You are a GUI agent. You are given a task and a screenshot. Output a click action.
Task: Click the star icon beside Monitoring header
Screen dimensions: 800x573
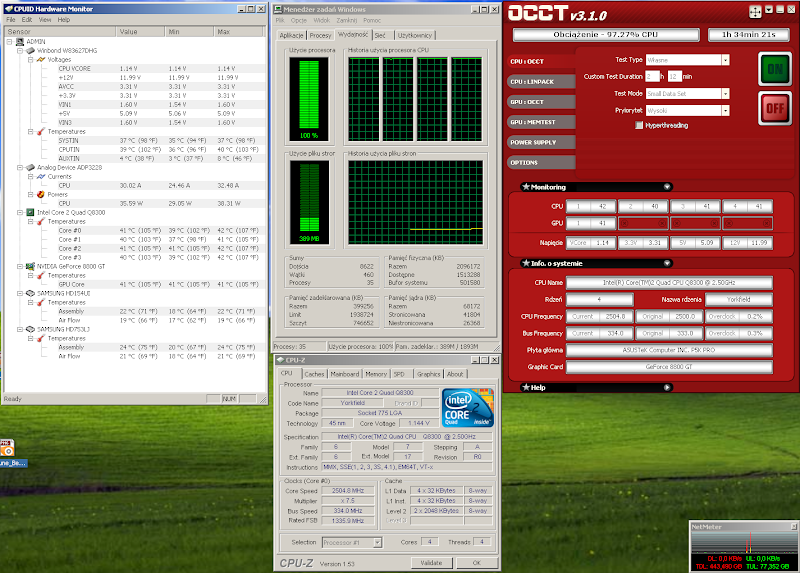click(x=526, y=187)
